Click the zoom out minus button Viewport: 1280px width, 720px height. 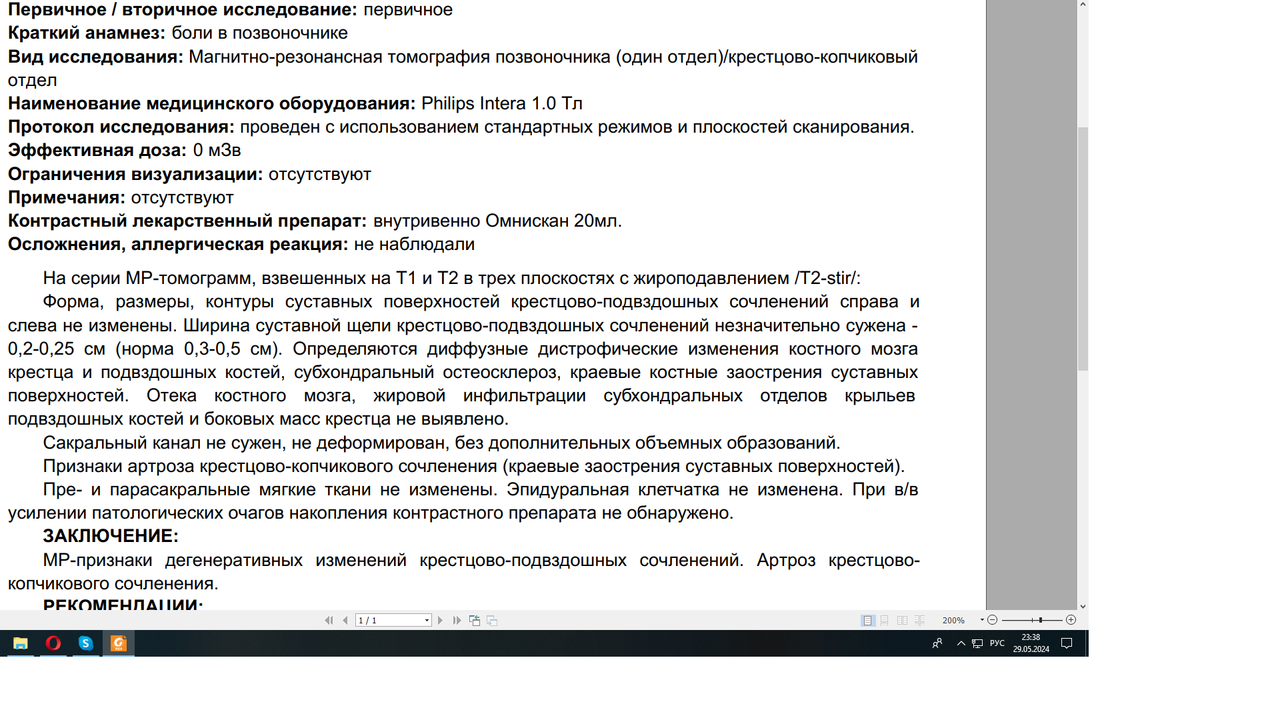992,620
